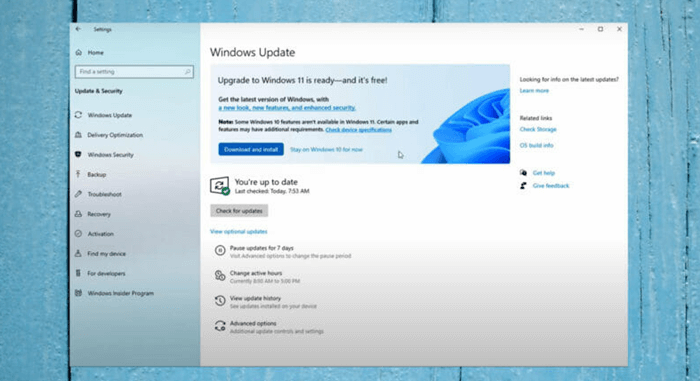Click the back arrow in Settings title bar
This screenshot has width=700, height=381.
78,29
